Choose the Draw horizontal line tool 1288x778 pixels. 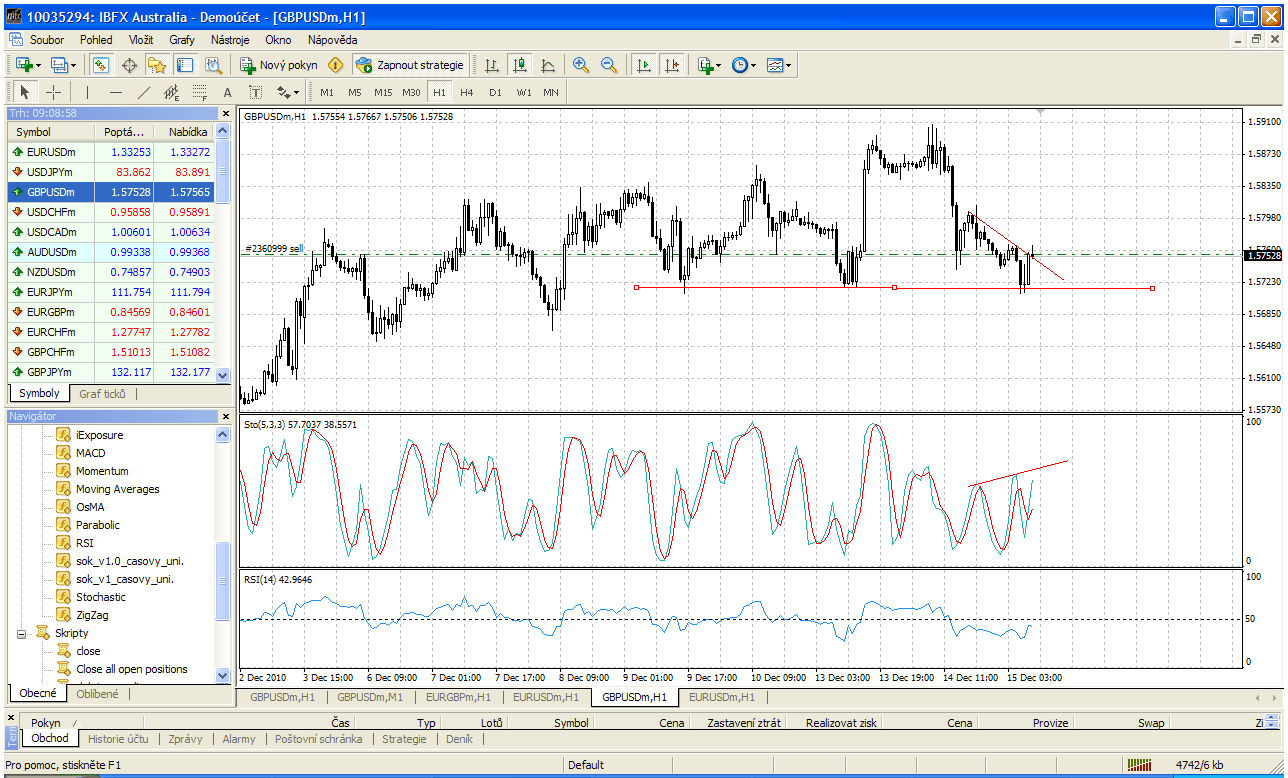(115, 92)
